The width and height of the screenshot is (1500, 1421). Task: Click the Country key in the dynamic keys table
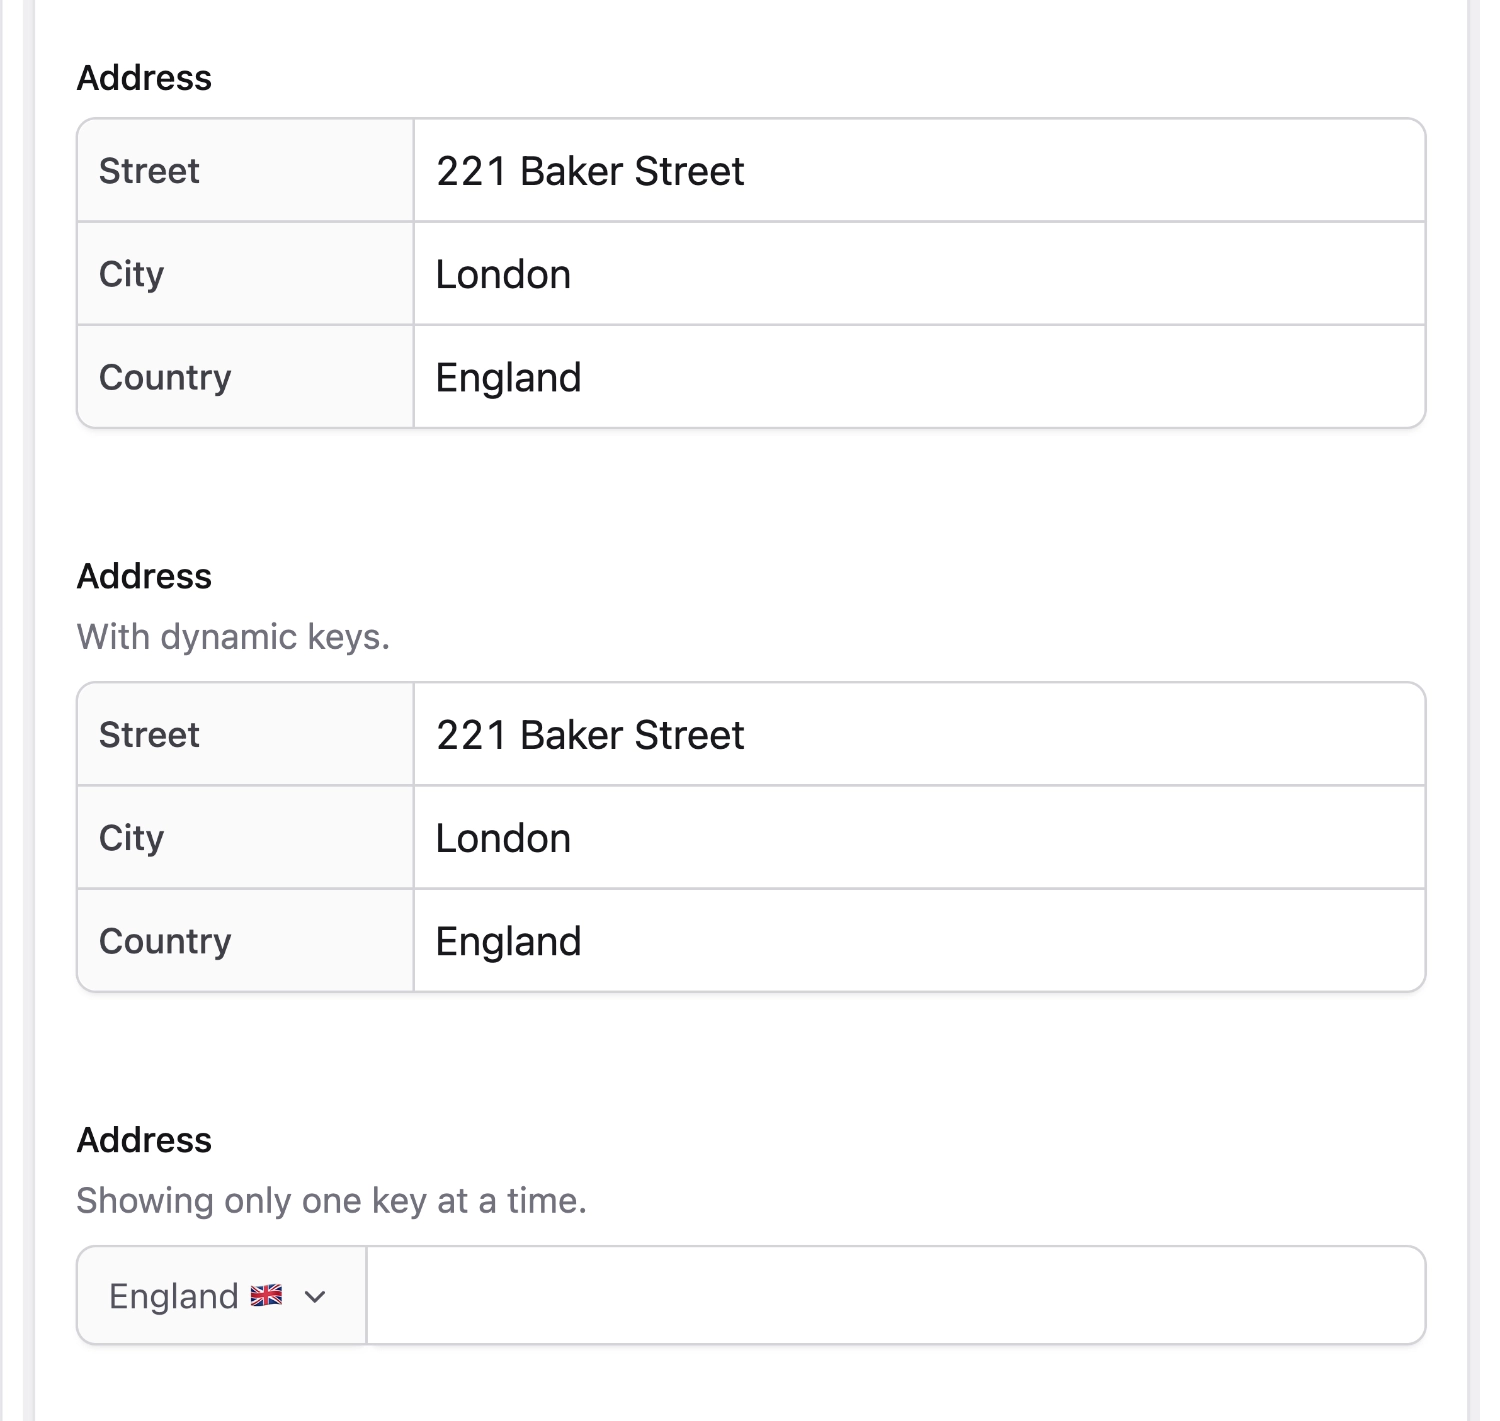165,942
